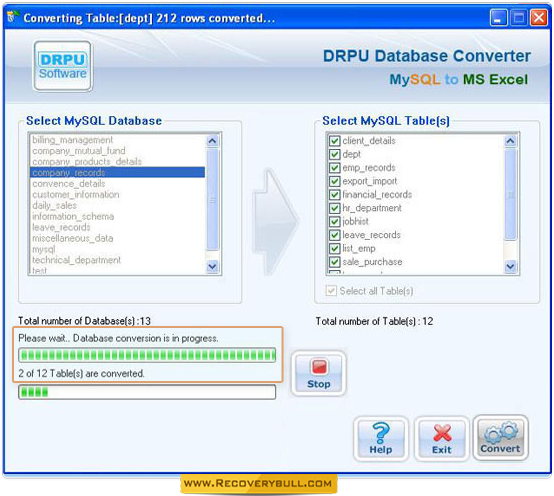Viewport: 554px width, 496px height.
Task: Select leave_records in database list
Action: coord(117,227)
